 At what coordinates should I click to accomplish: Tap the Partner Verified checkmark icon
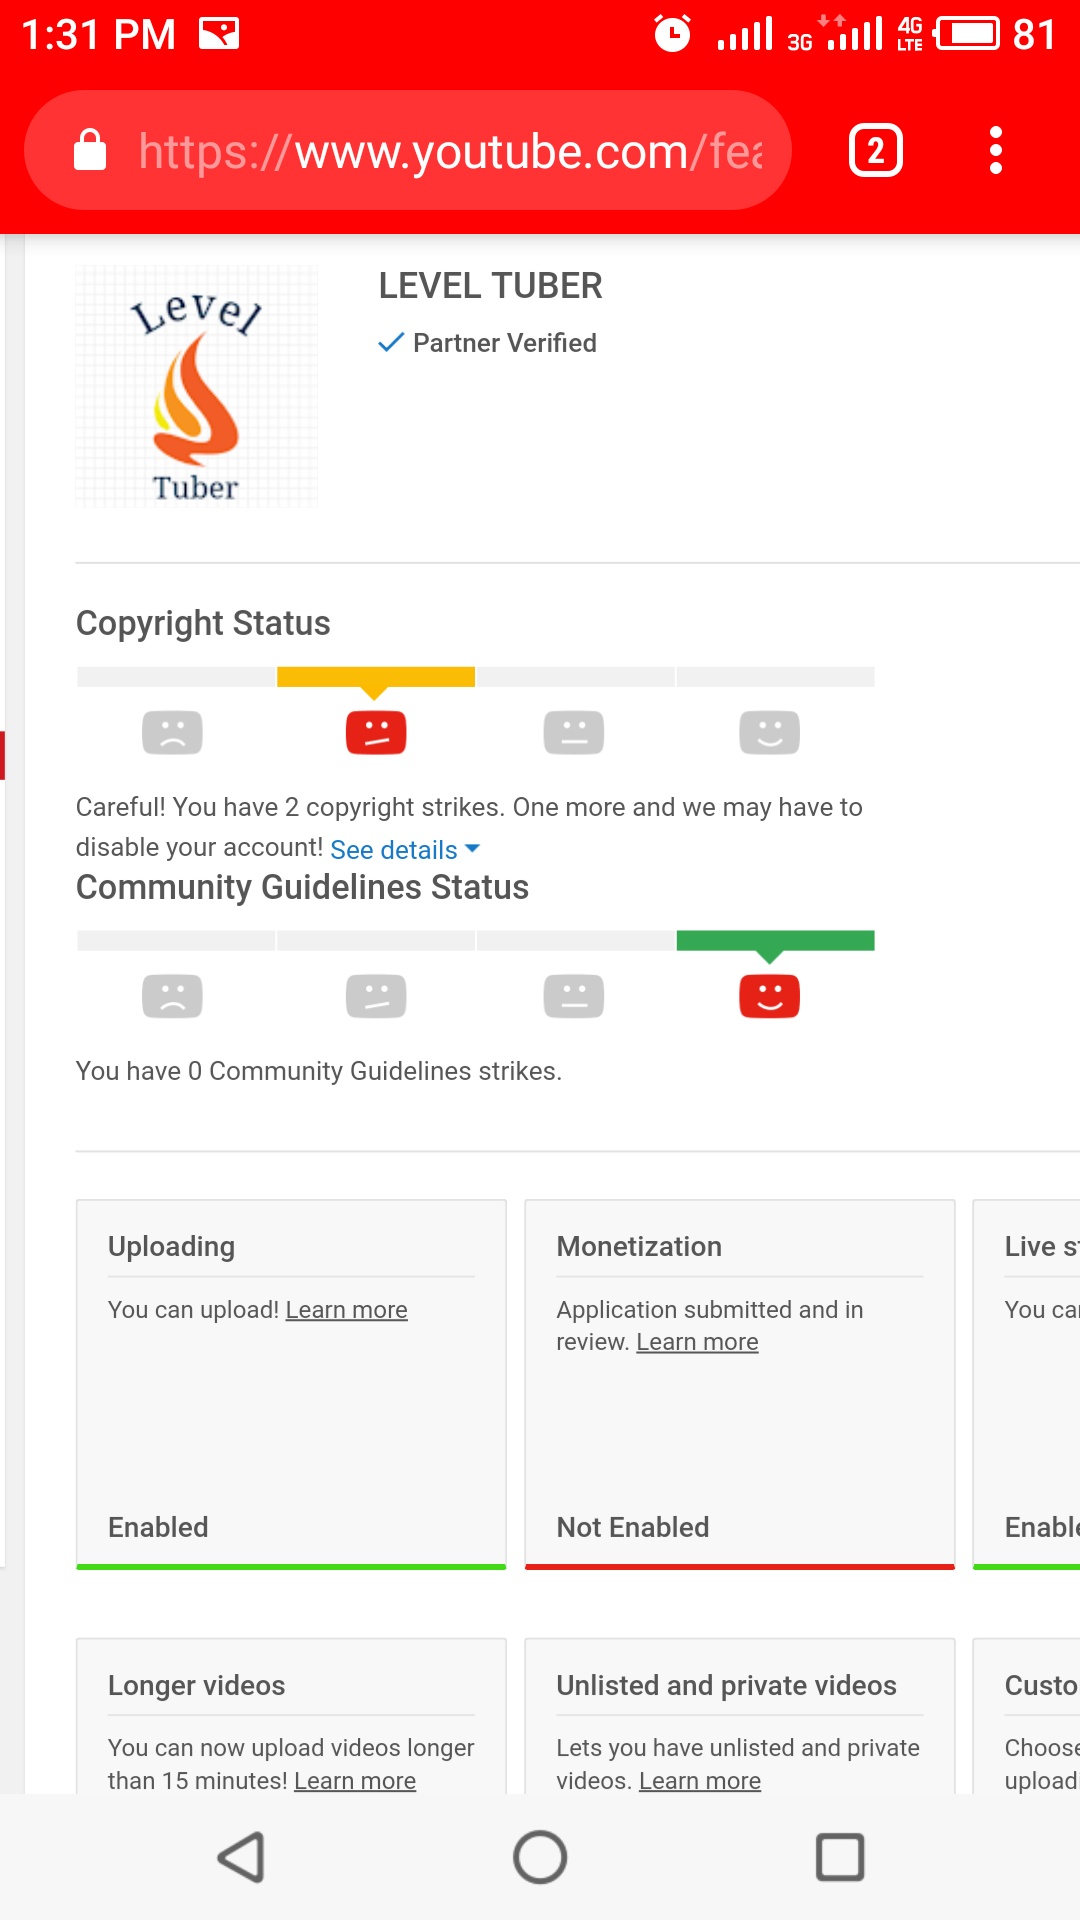click(x=391, y=343)
